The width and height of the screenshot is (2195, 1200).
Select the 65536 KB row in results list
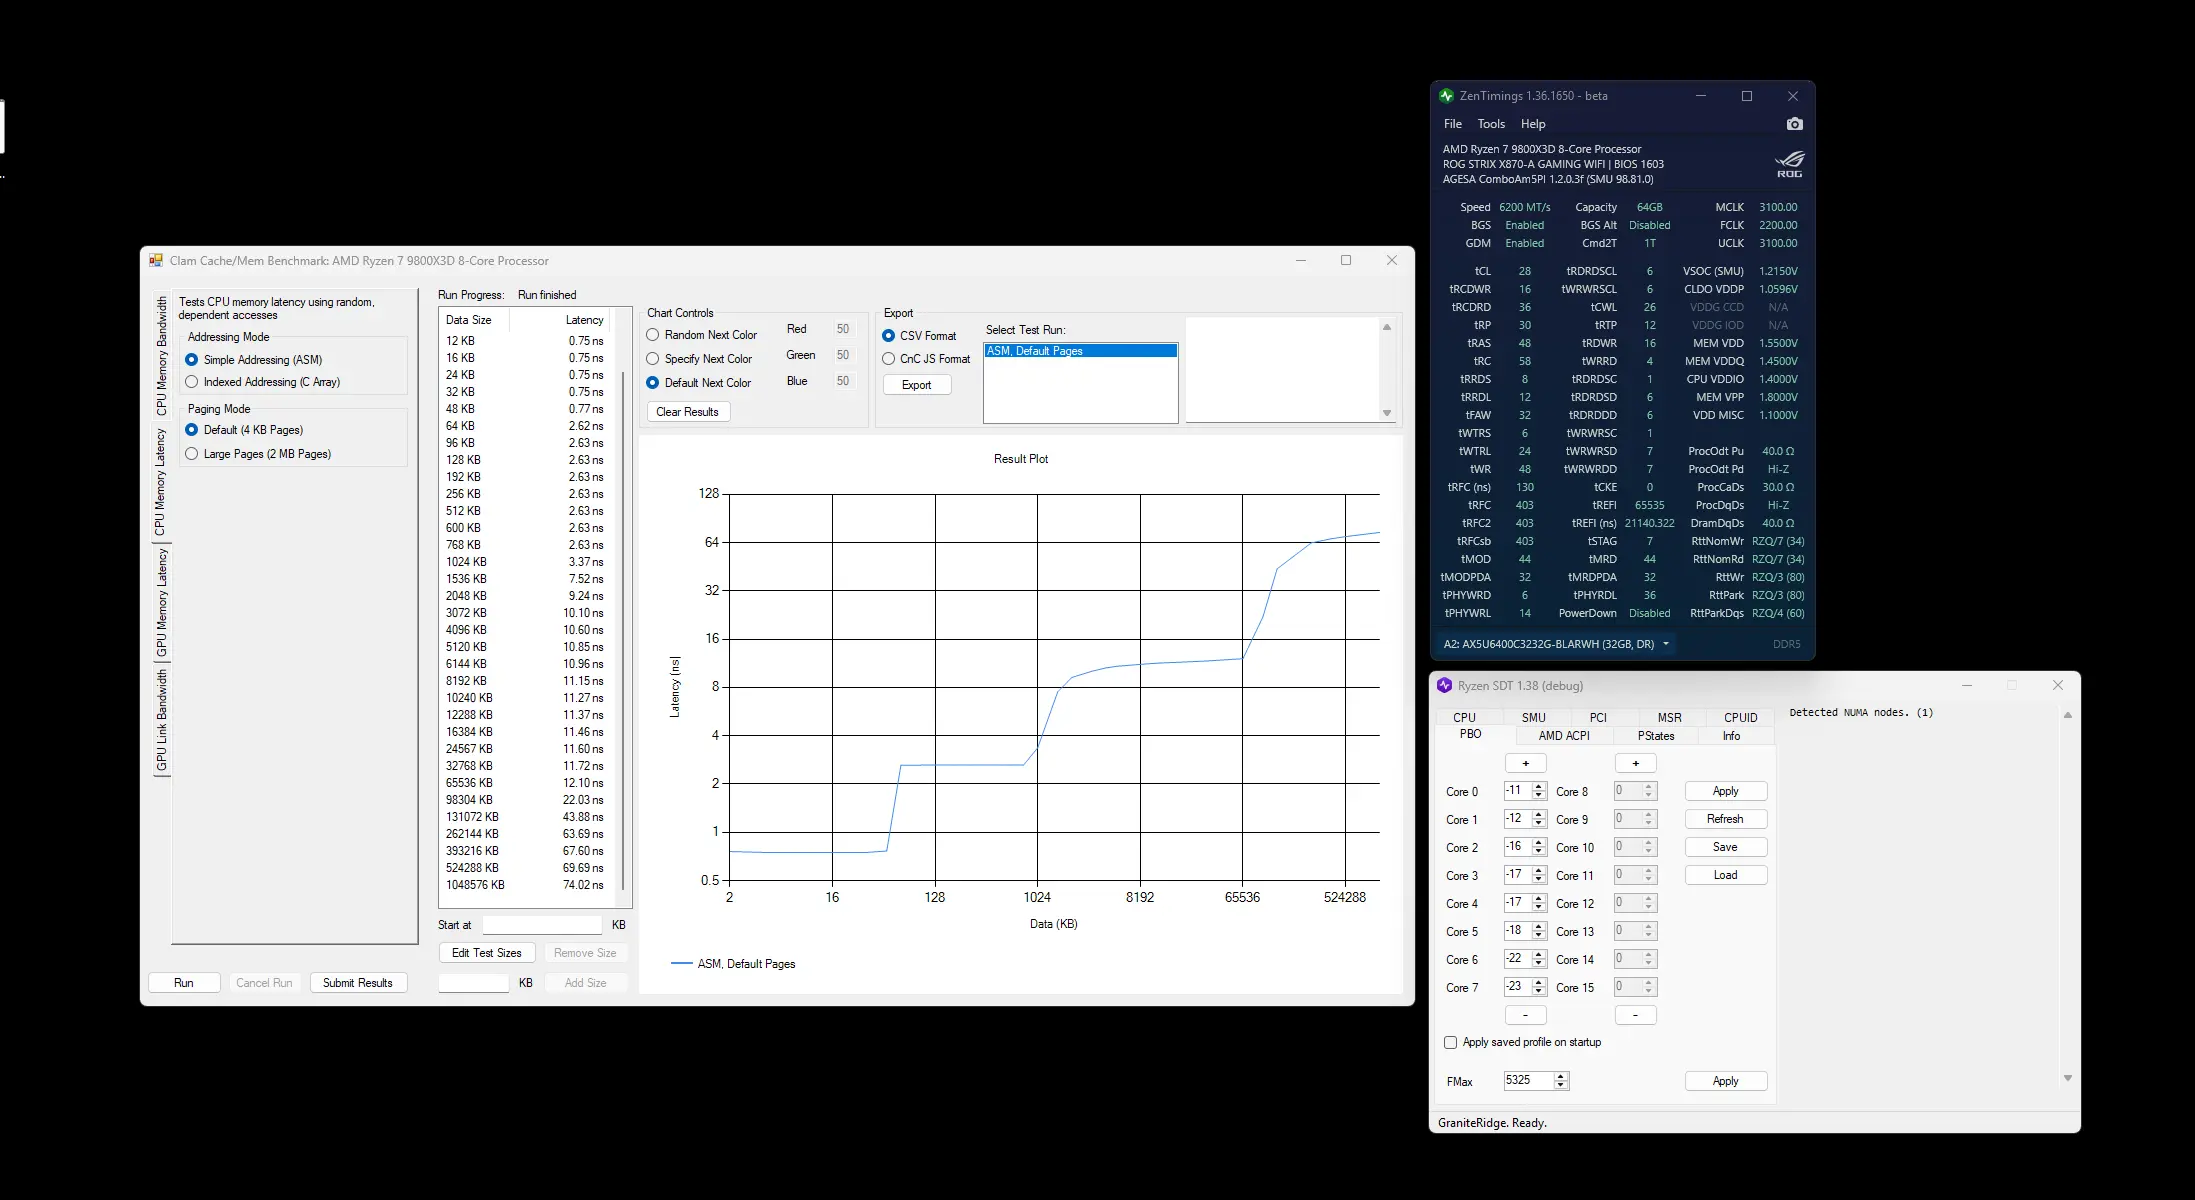click(x=525, y=783)
